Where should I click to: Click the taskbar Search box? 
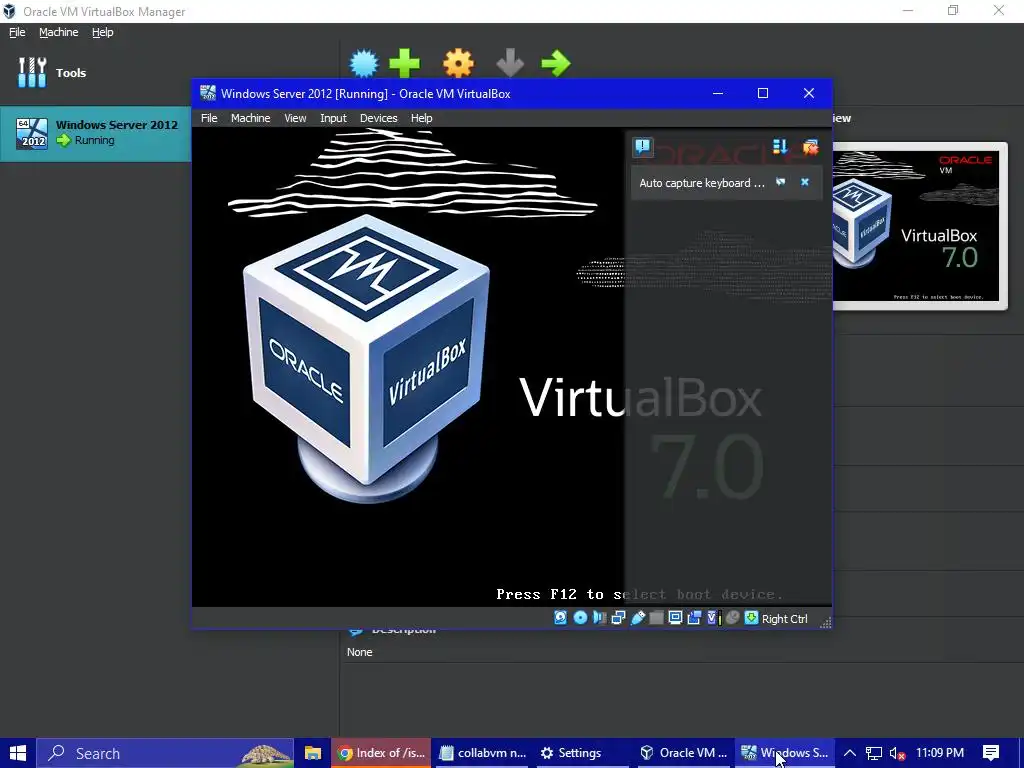pos(165,753)
